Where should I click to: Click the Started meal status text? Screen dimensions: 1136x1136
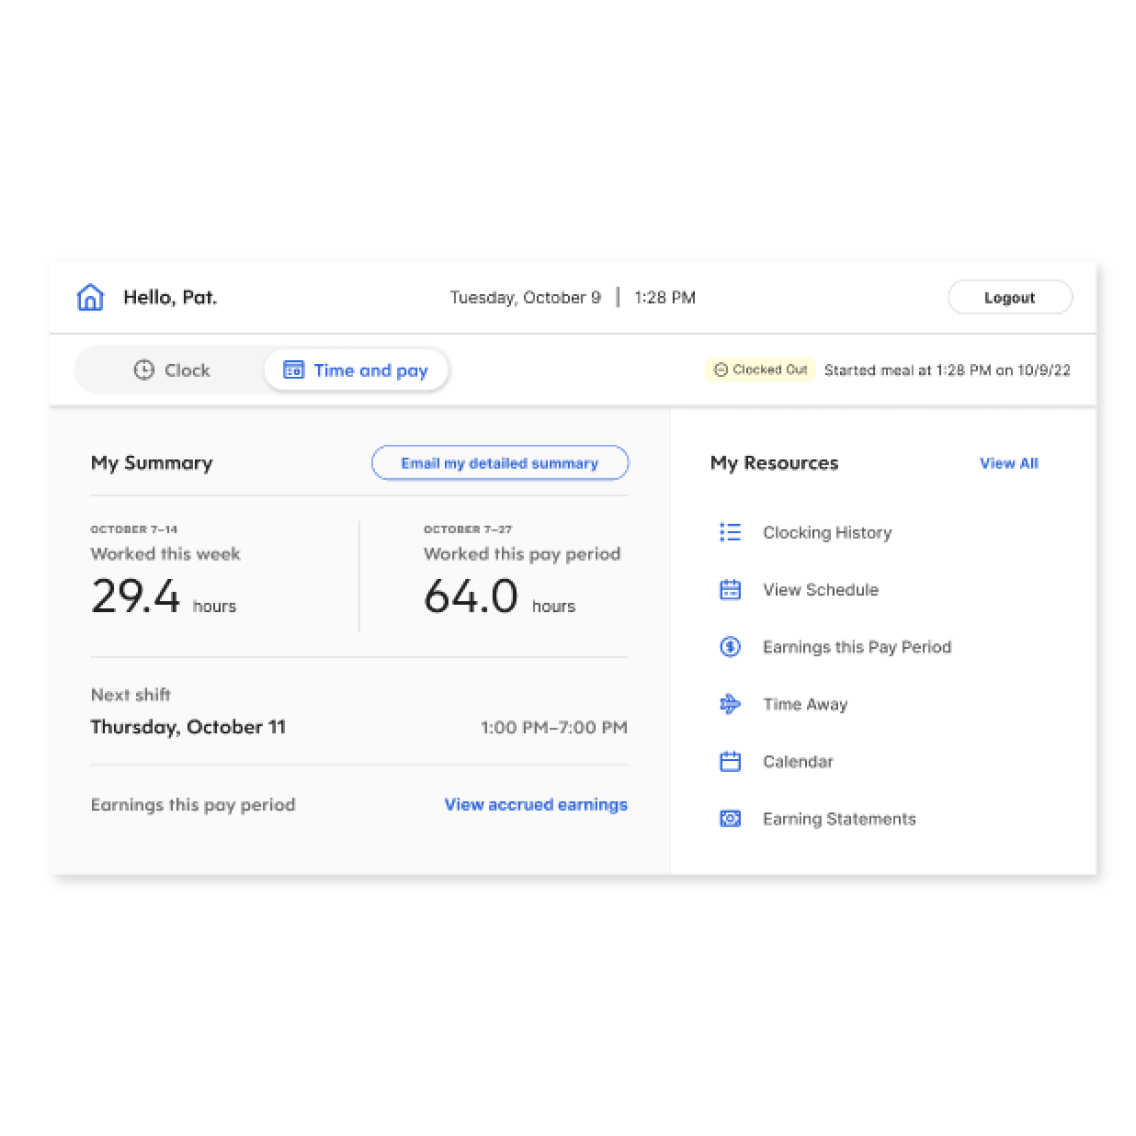coord(947,370)
